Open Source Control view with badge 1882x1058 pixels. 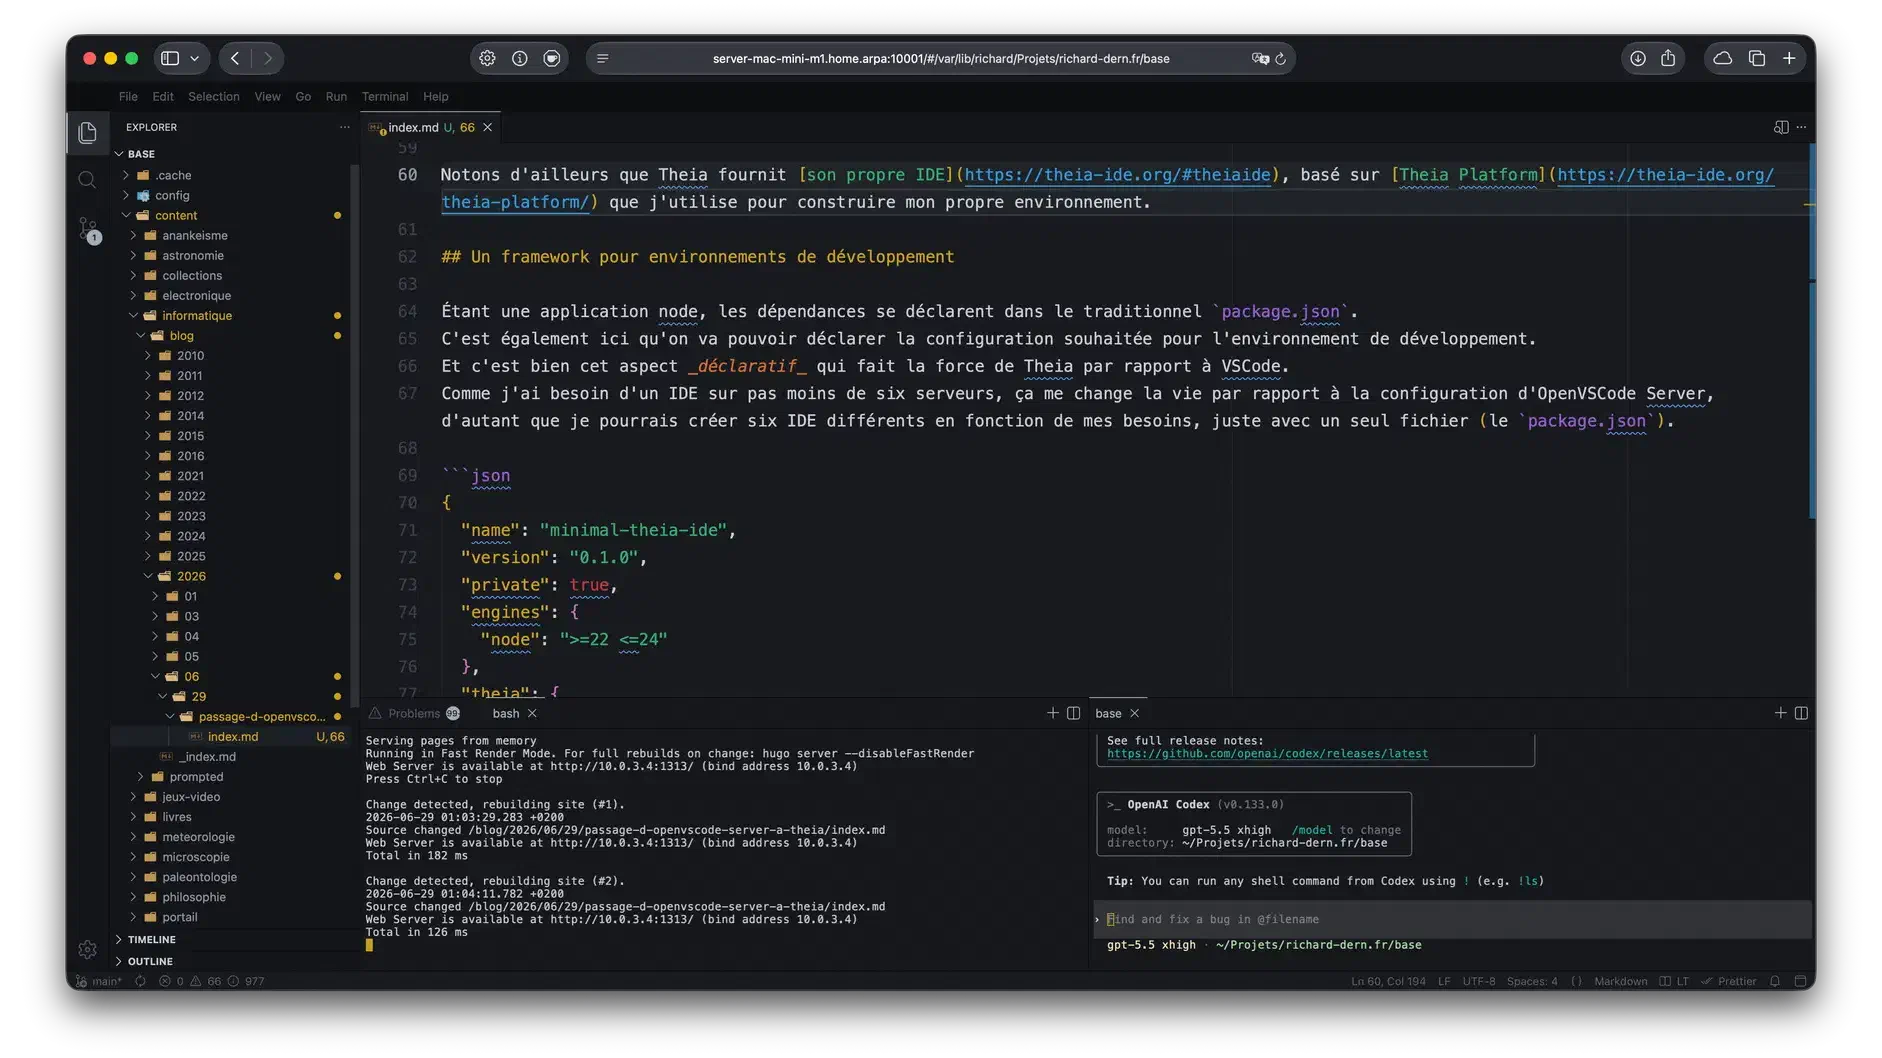(x=88, y=230)
